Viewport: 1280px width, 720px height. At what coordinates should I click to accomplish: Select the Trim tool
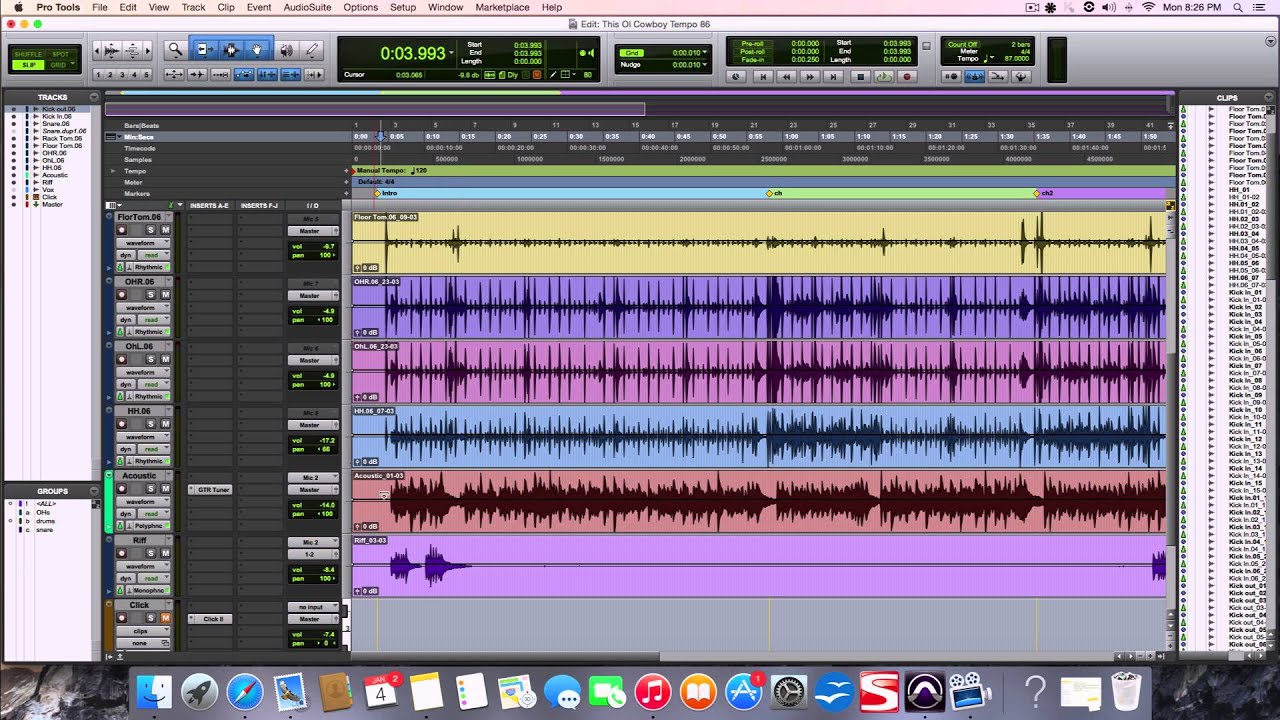pos(204,50)
